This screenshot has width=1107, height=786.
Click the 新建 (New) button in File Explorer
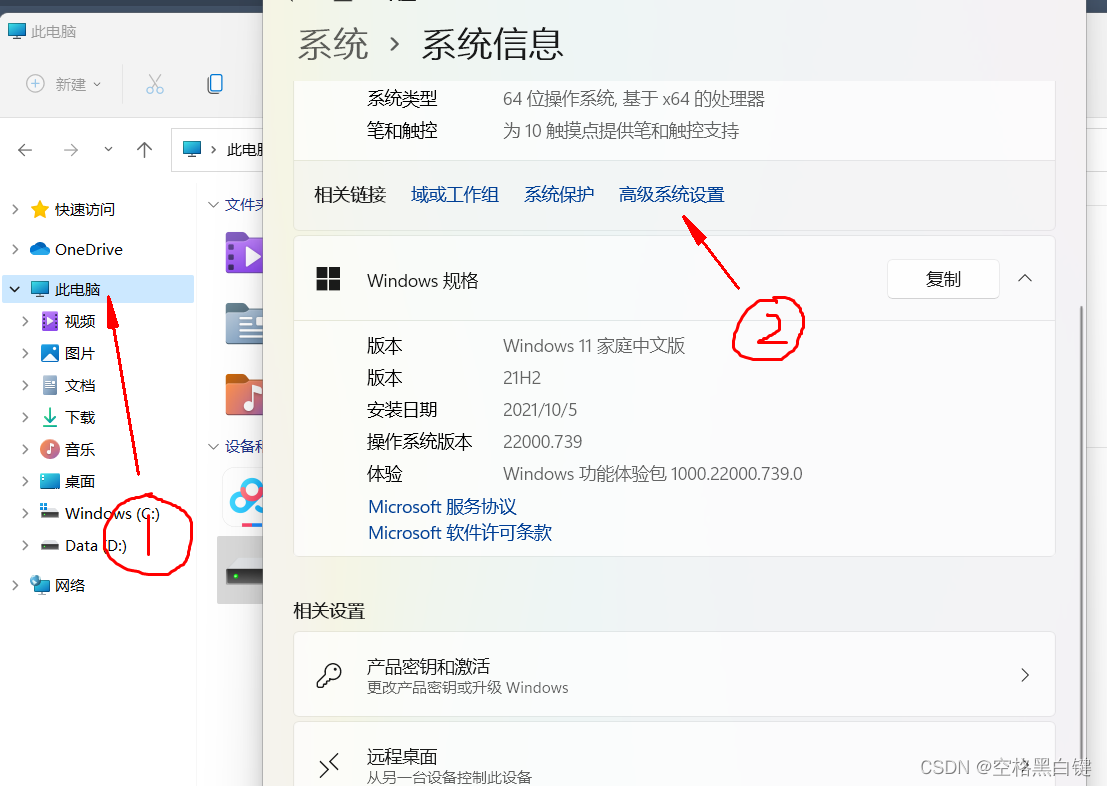(64, 84)
